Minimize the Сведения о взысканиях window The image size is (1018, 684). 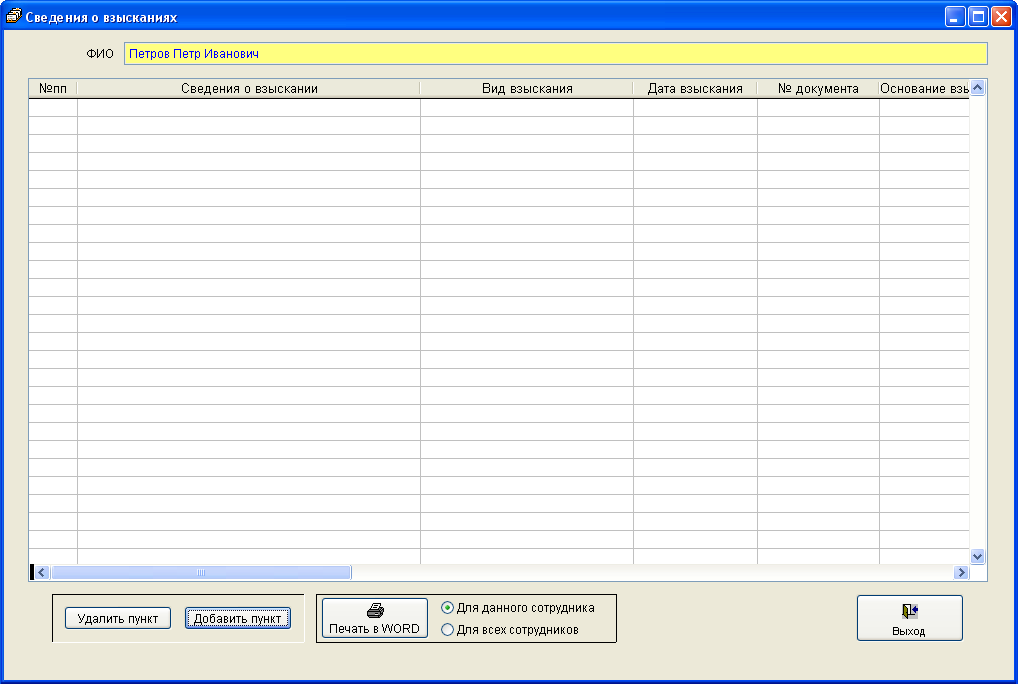tap(954, 16)
